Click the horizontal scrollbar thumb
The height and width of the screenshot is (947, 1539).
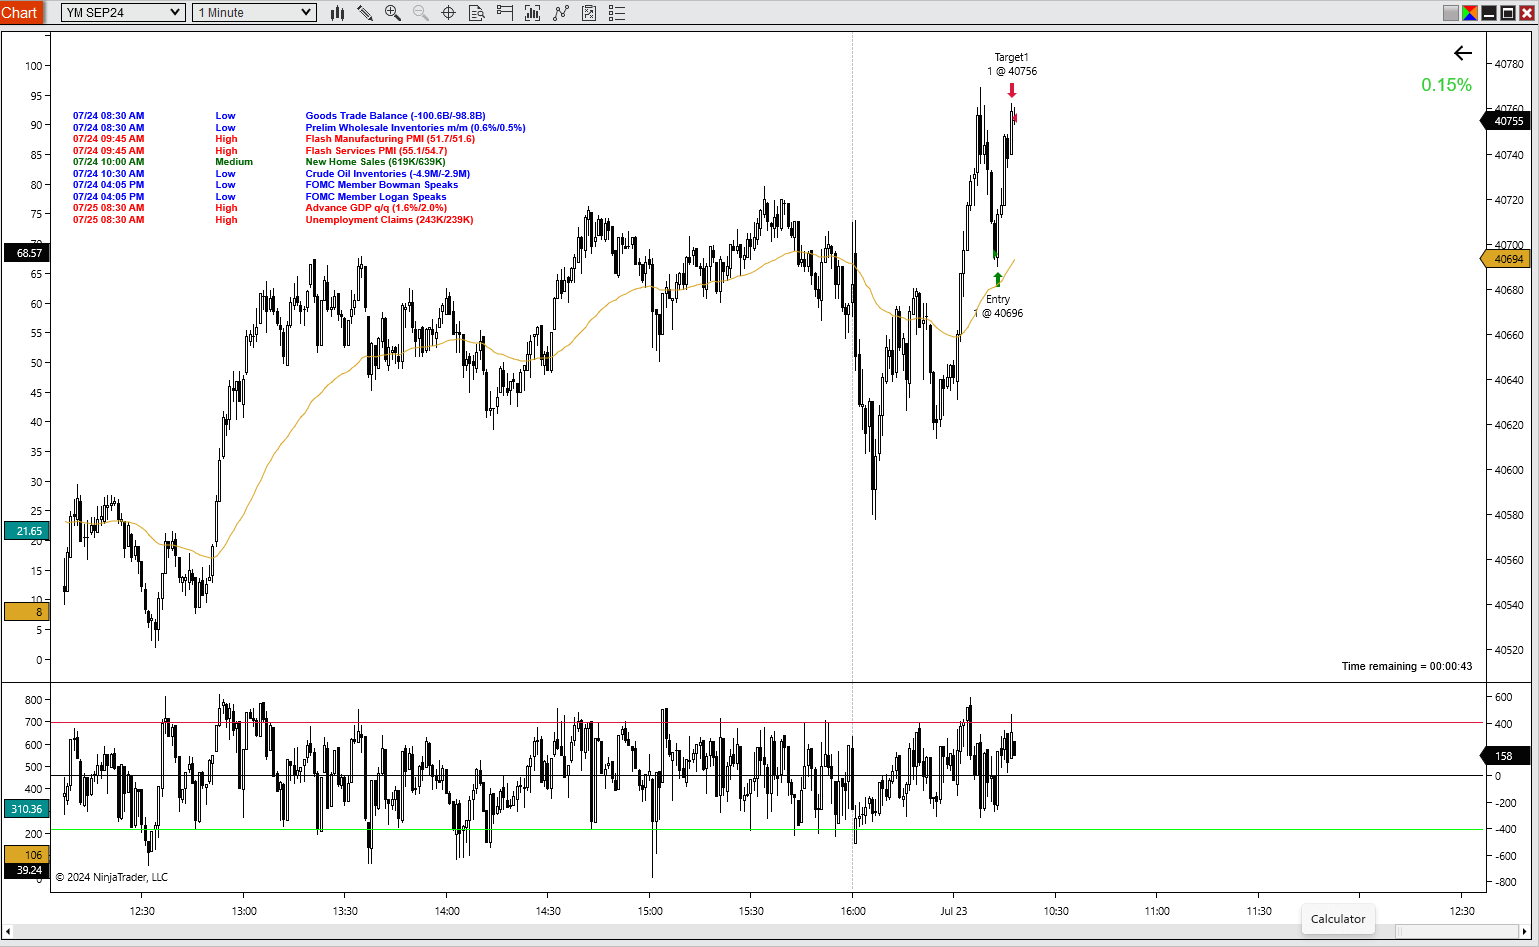(1456, 932)
